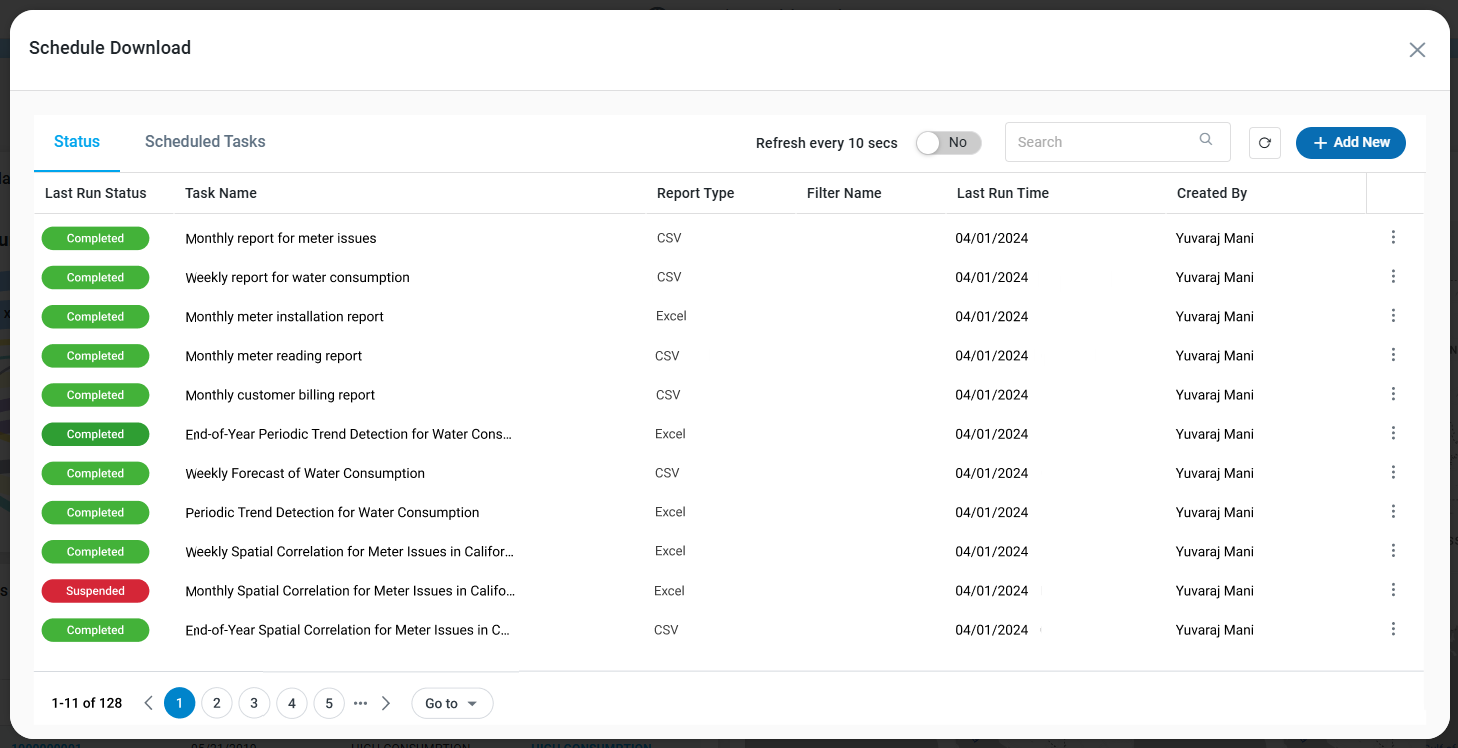
Task: Jump to page 3 in pagination
Action: [x=254, y=703]
